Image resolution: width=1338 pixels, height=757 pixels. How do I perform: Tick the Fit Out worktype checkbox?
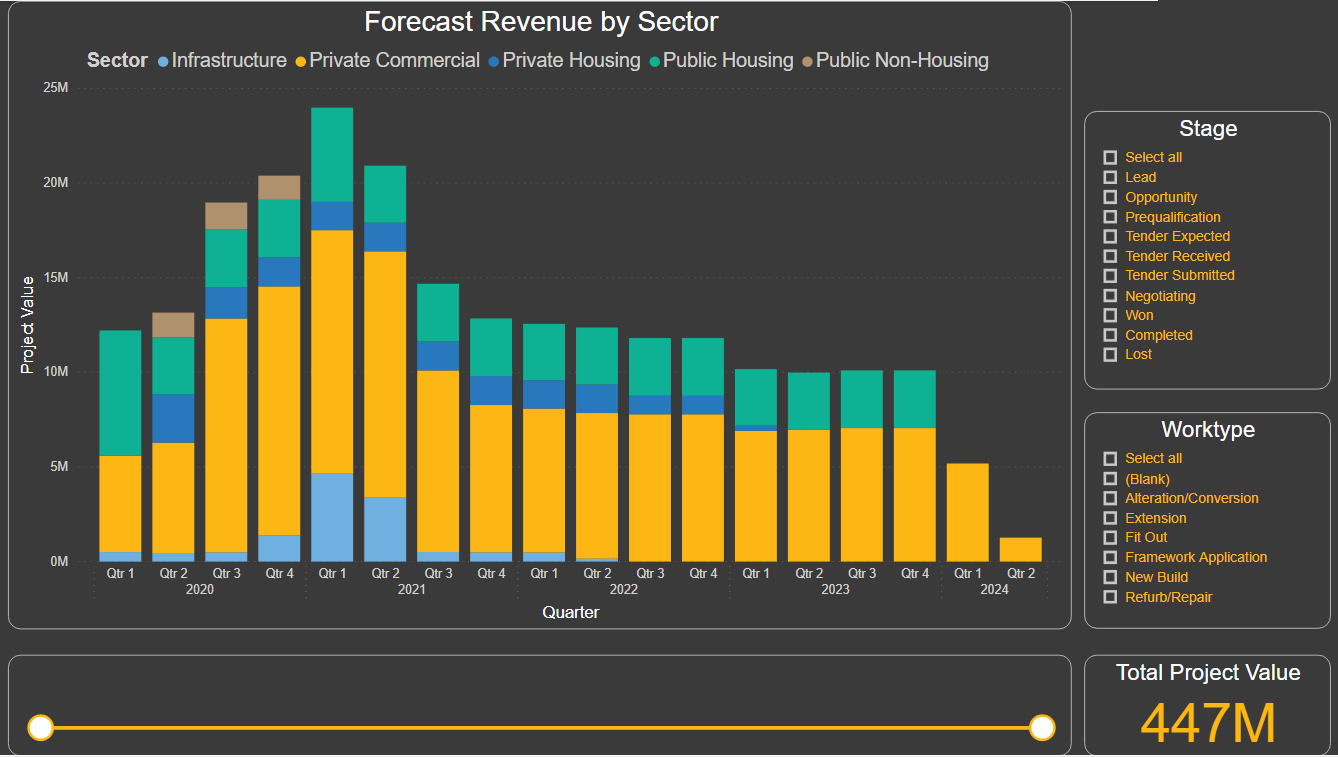pyautogui.click(x=1110, y=538)
